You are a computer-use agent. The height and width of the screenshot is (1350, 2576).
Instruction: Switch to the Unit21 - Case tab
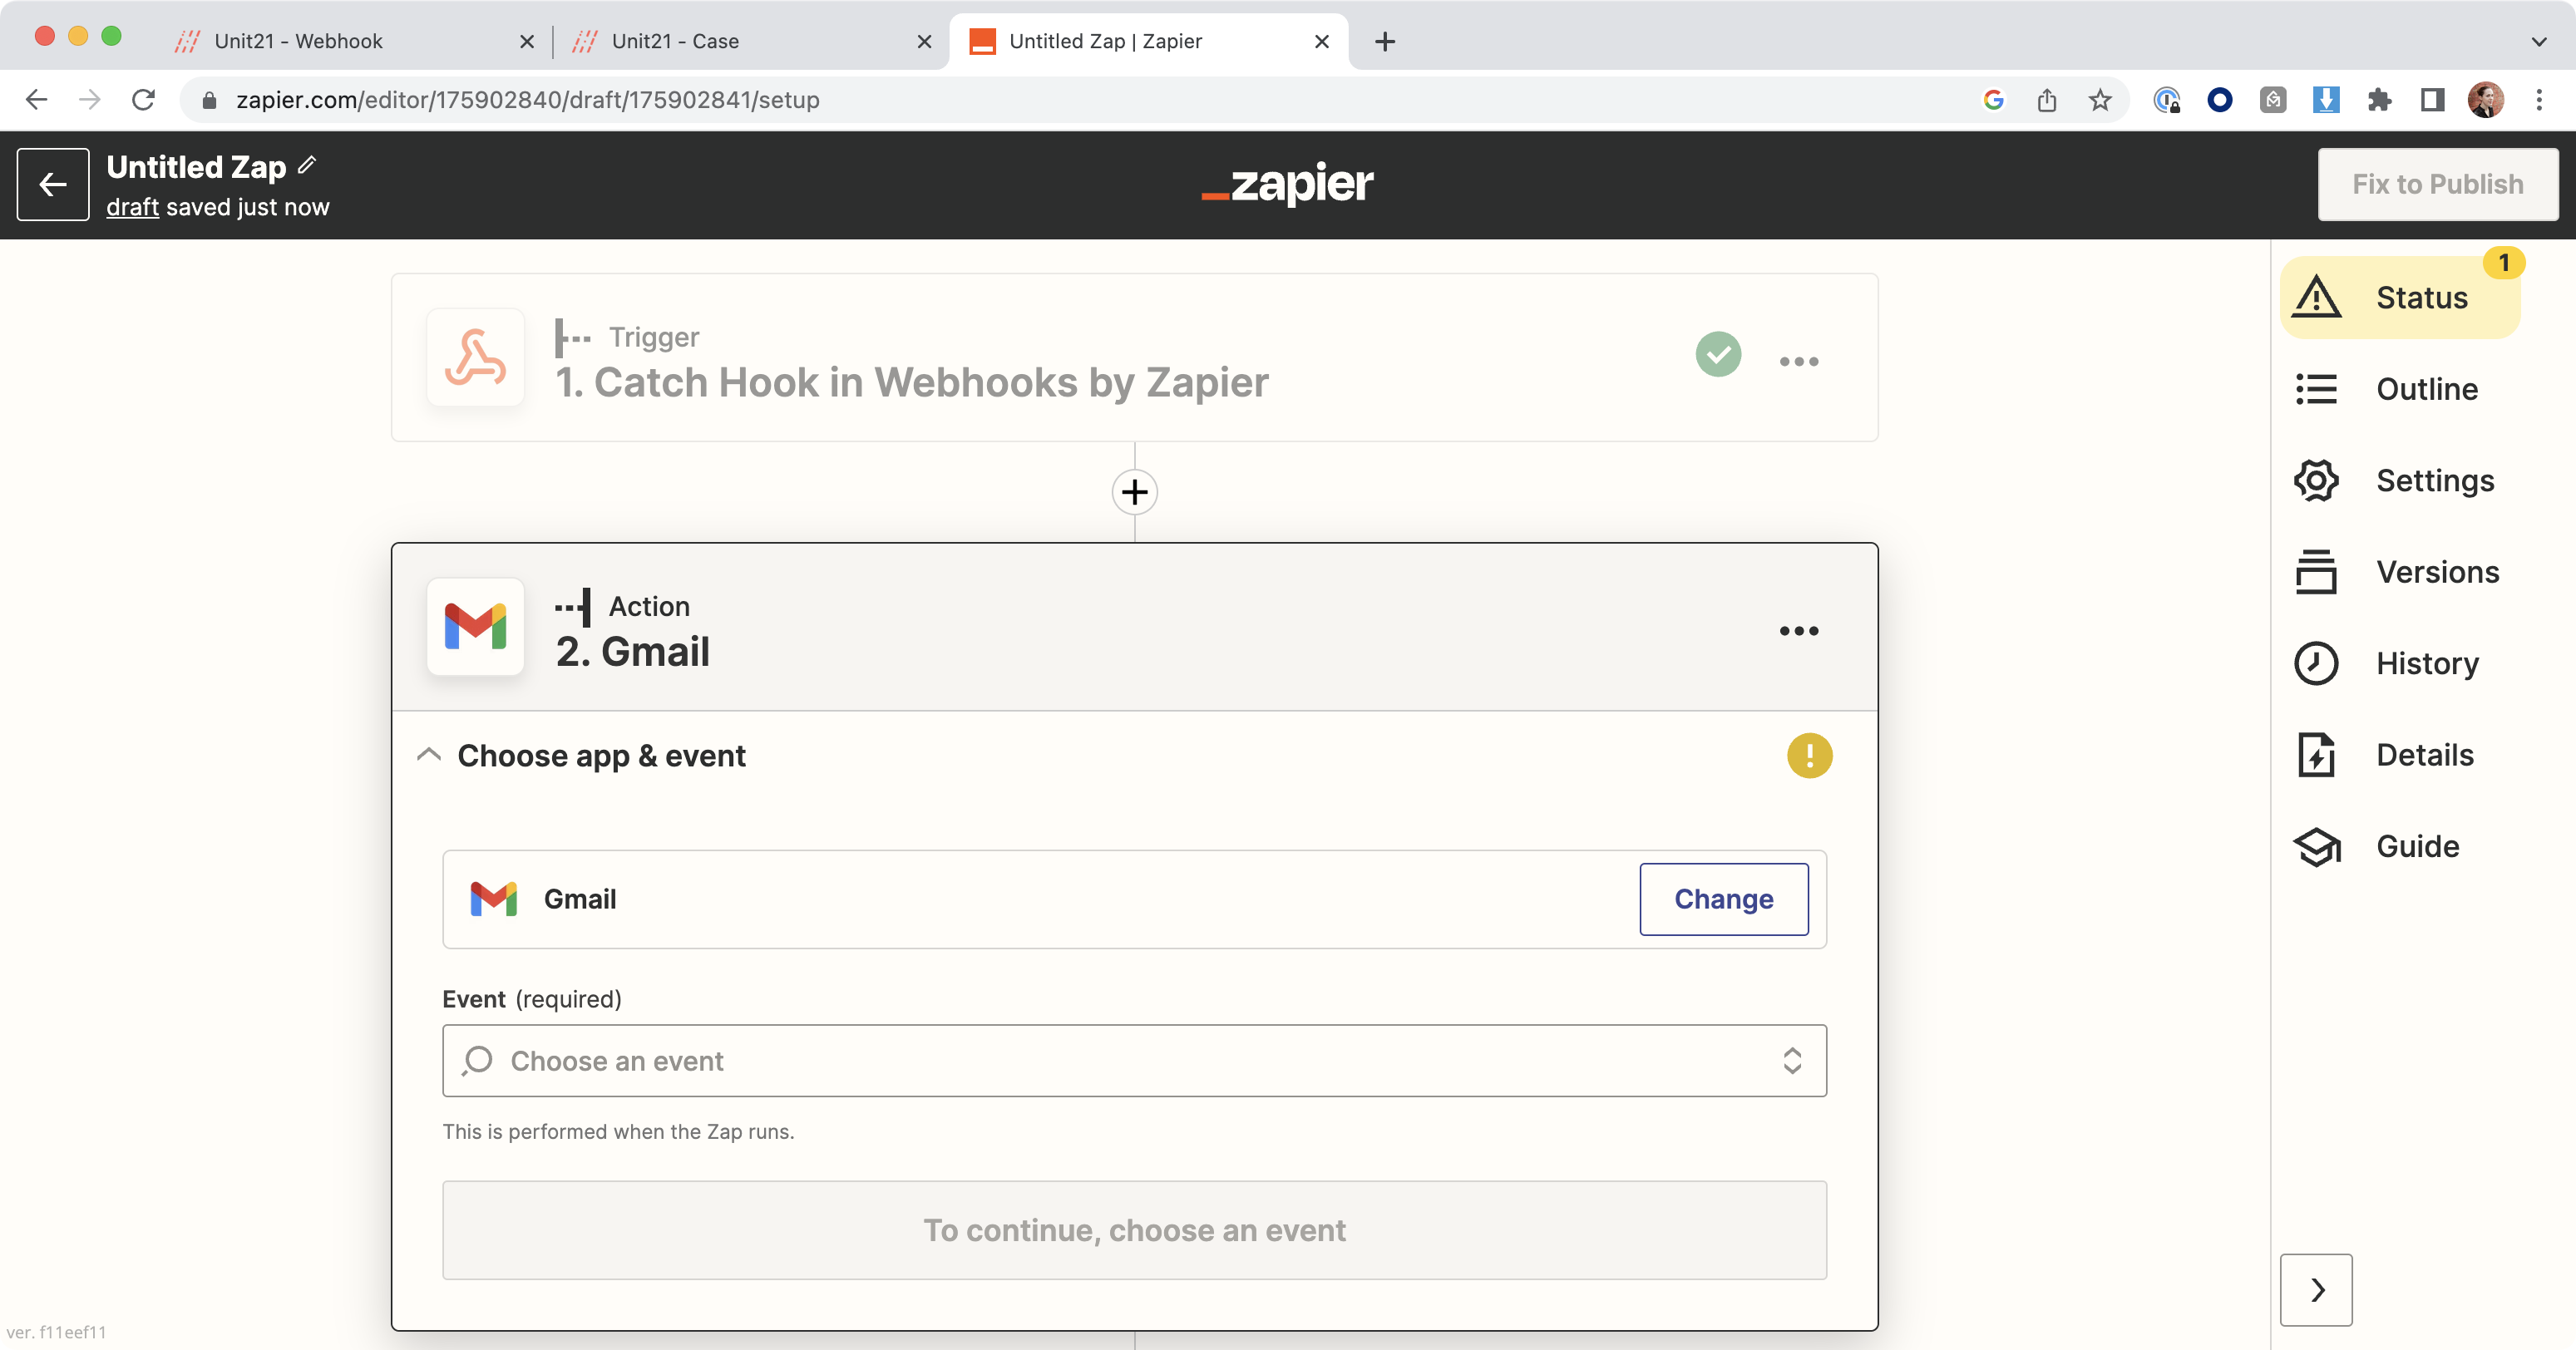tap(675, 41)
